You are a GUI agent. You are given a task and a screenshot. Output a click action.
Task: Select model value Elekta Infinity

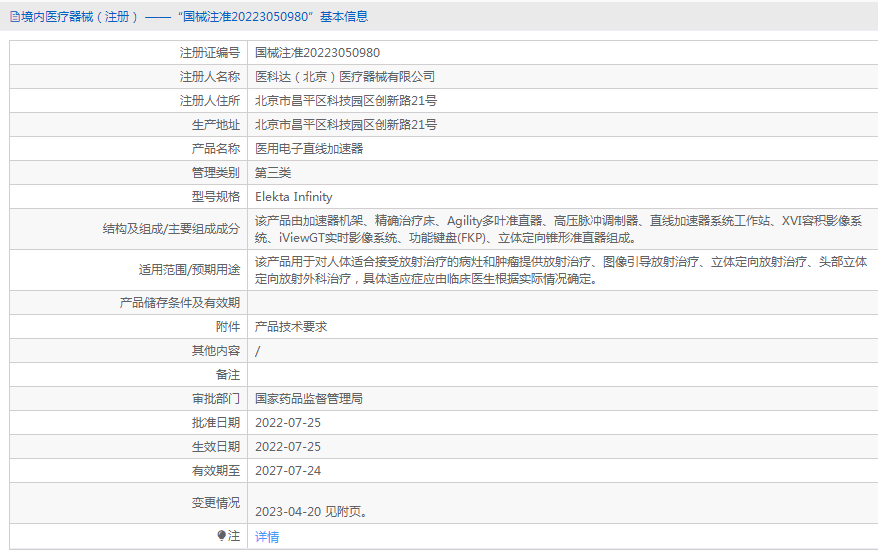[x=293, y=197]
